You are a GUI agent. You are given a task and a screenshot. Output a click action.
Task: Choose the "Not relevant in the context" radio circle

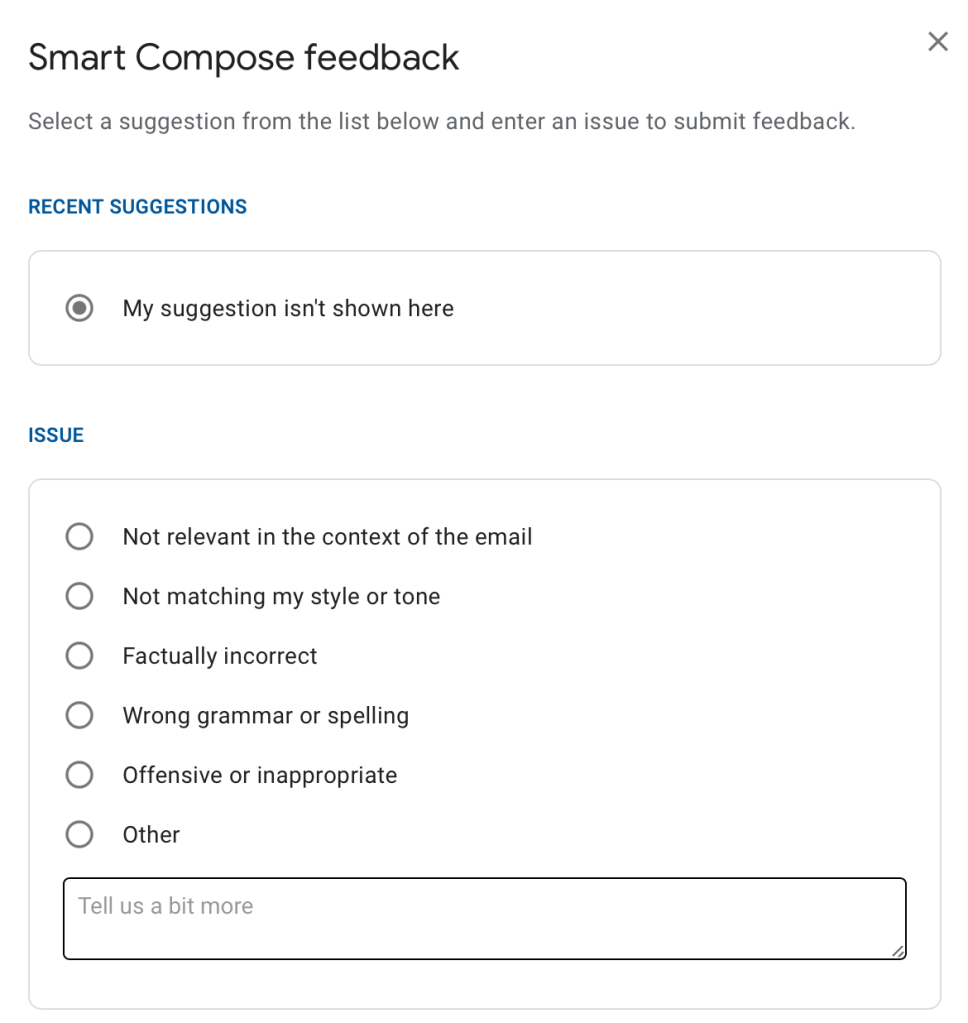(x=79, y=537)
